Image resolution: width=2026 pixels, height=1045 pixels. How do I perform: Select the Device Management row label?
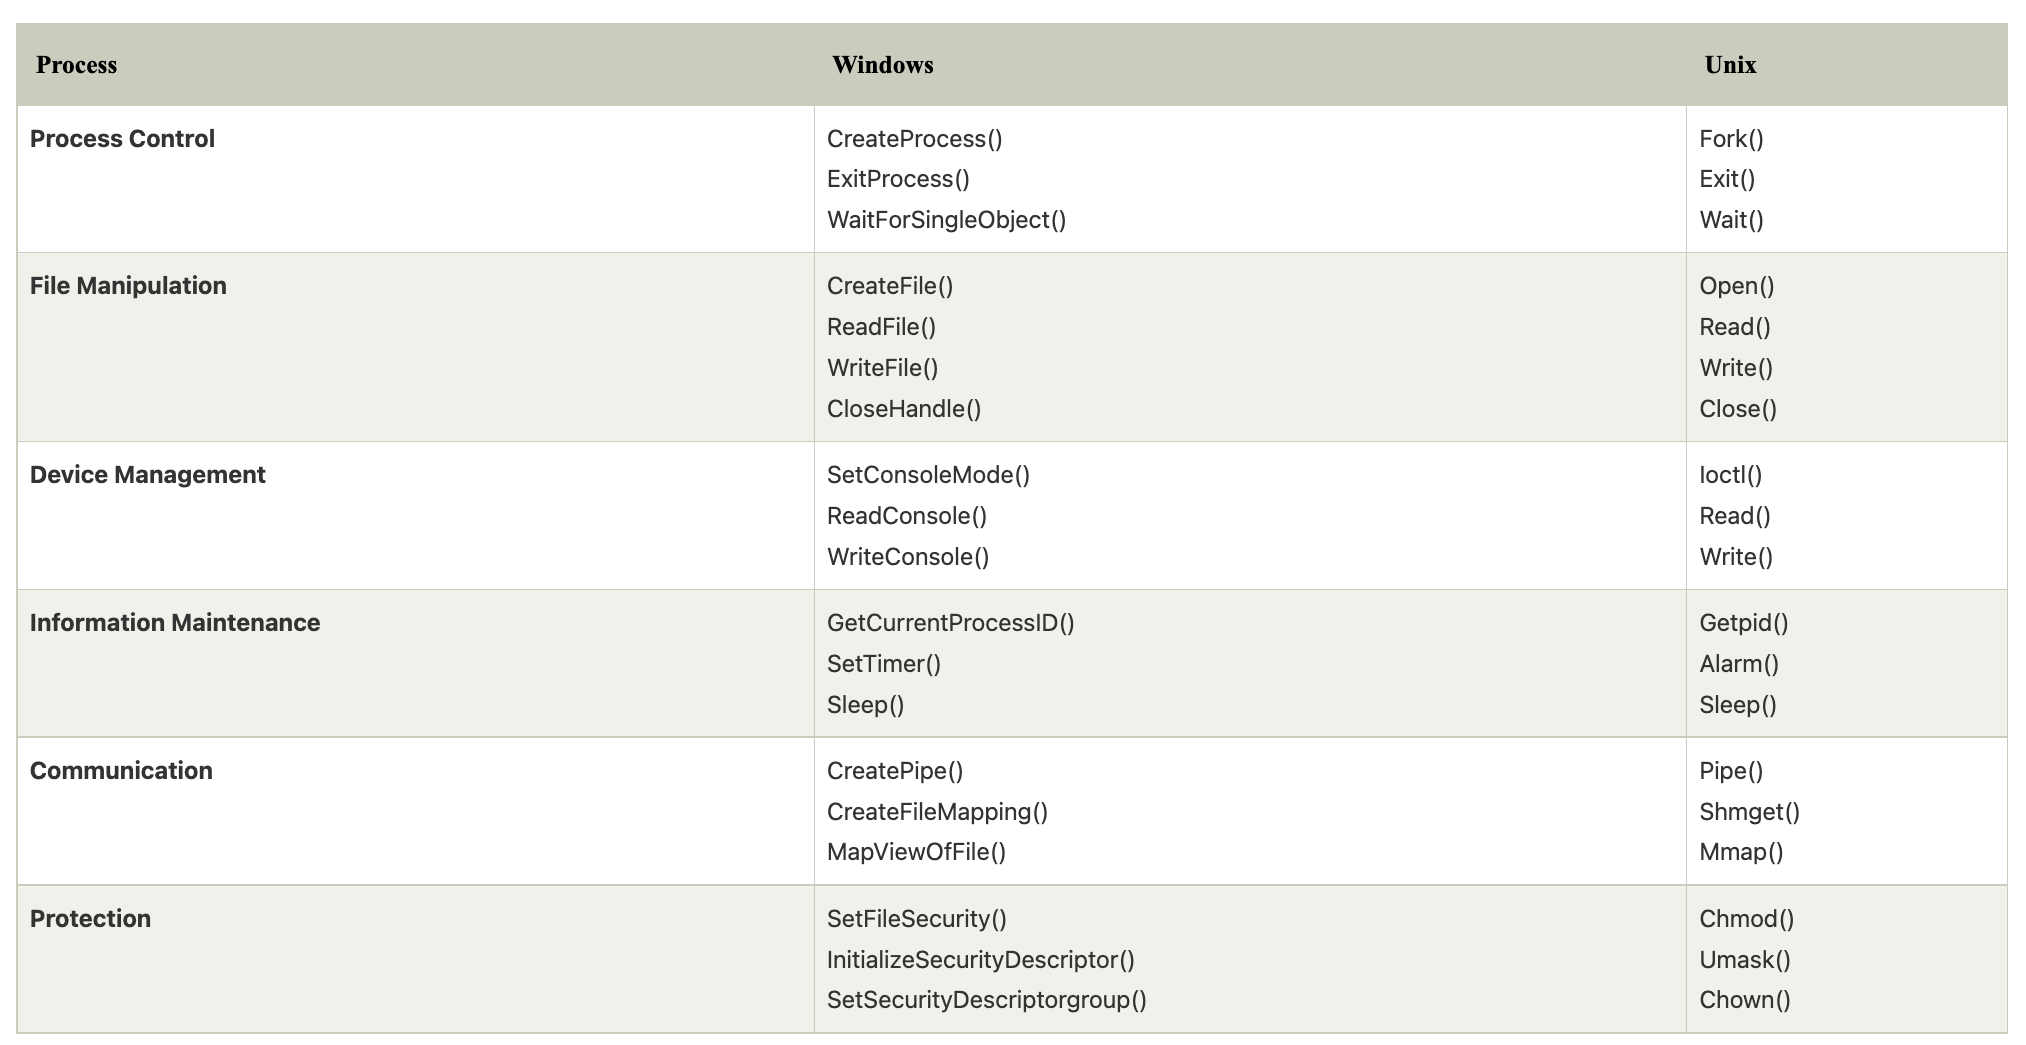[147, 475]
